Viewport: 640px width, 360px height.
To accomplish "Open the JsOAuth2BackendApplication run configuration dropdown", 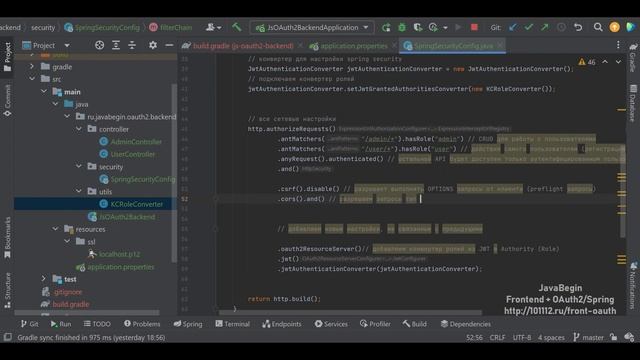I will tap(312, 27).
